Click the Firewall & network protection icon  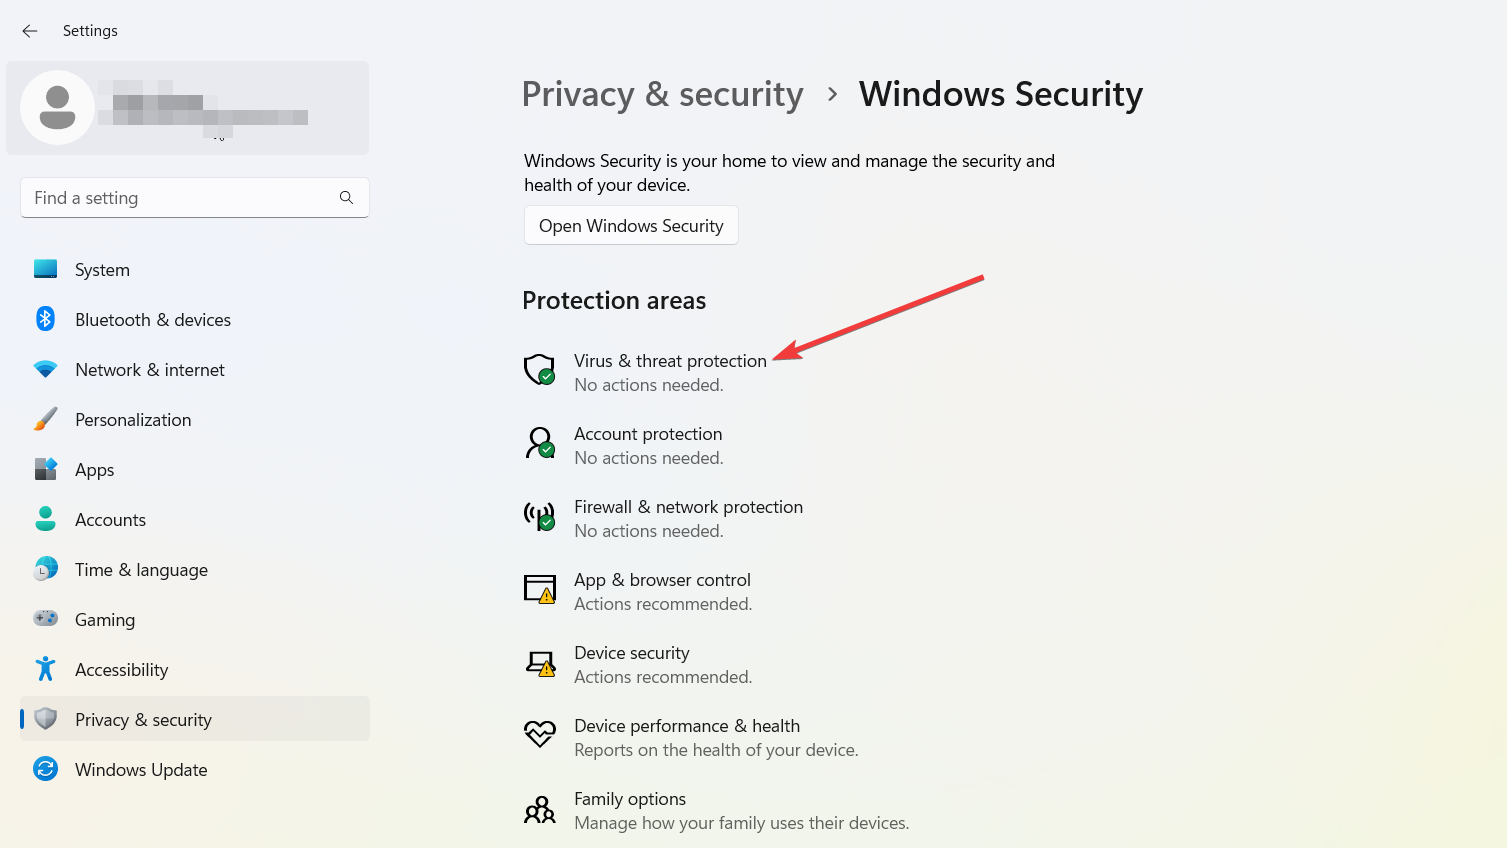[540, 516]
